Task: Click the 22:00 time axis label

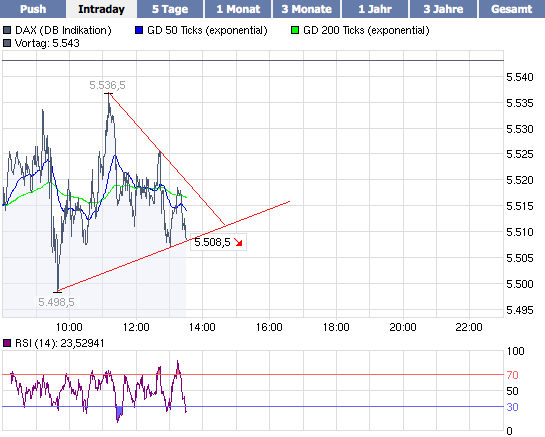Action: (469, 327)
